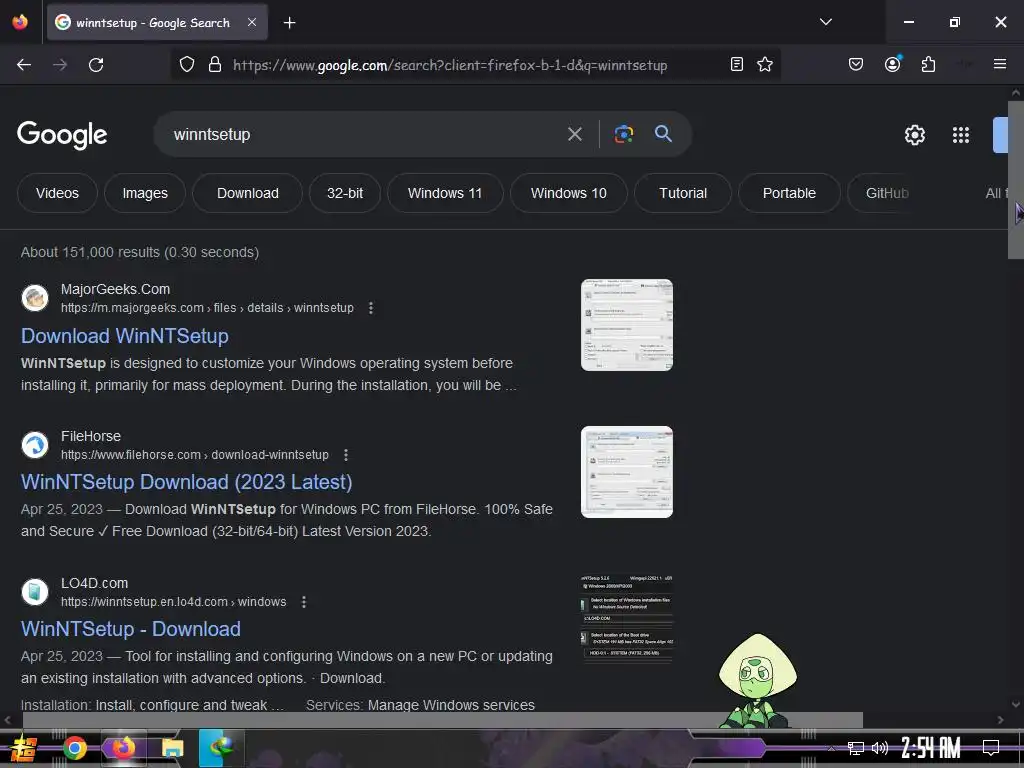Open Google quick settings gear
Viewport: 1024px width, 768px height.
(914, 135)
